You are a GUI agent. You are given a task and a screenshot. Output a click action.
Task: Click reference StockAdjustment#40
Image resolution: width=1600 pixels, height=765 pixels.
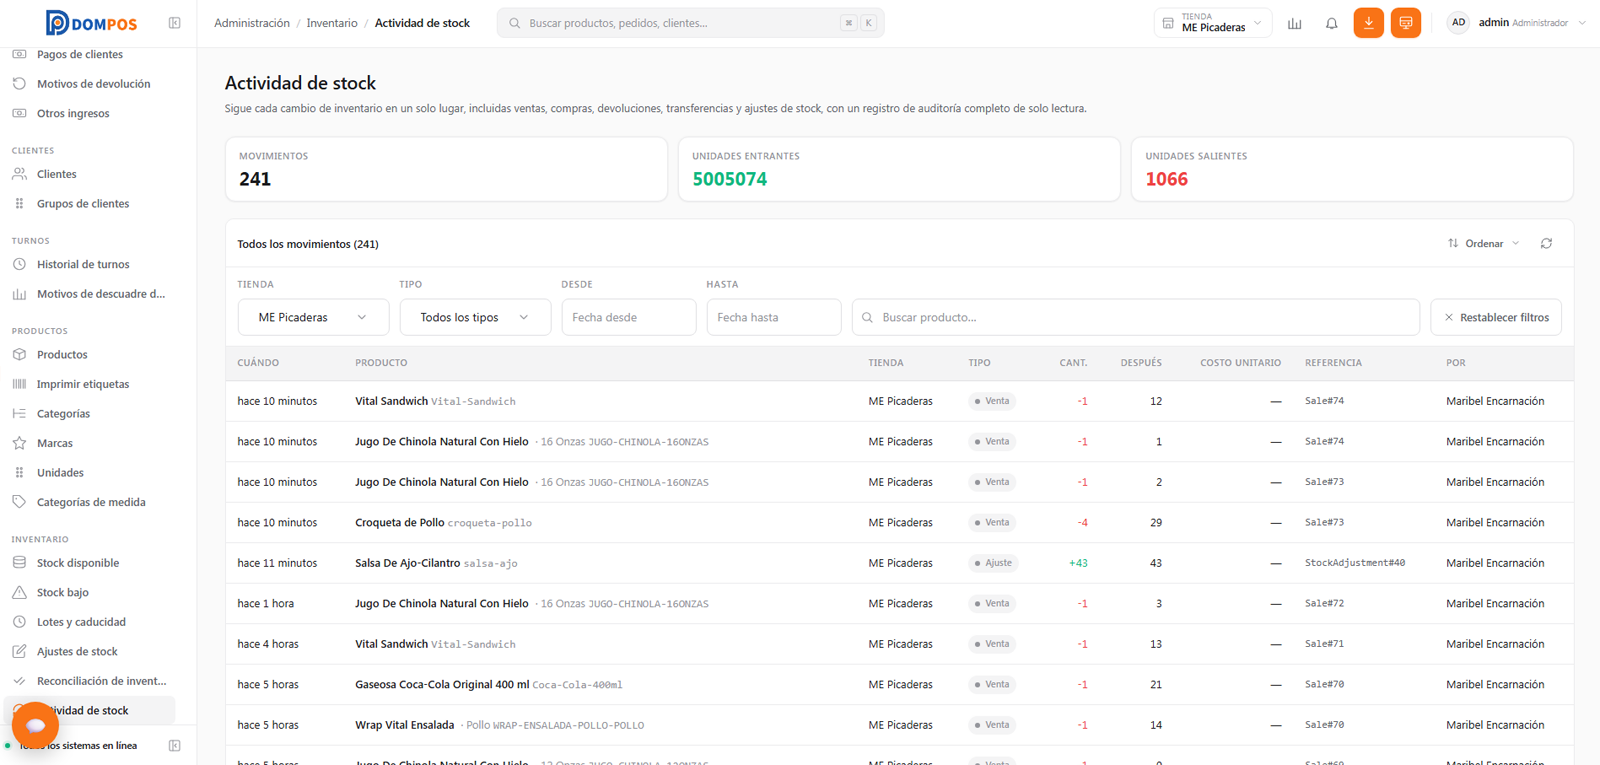1355,563
